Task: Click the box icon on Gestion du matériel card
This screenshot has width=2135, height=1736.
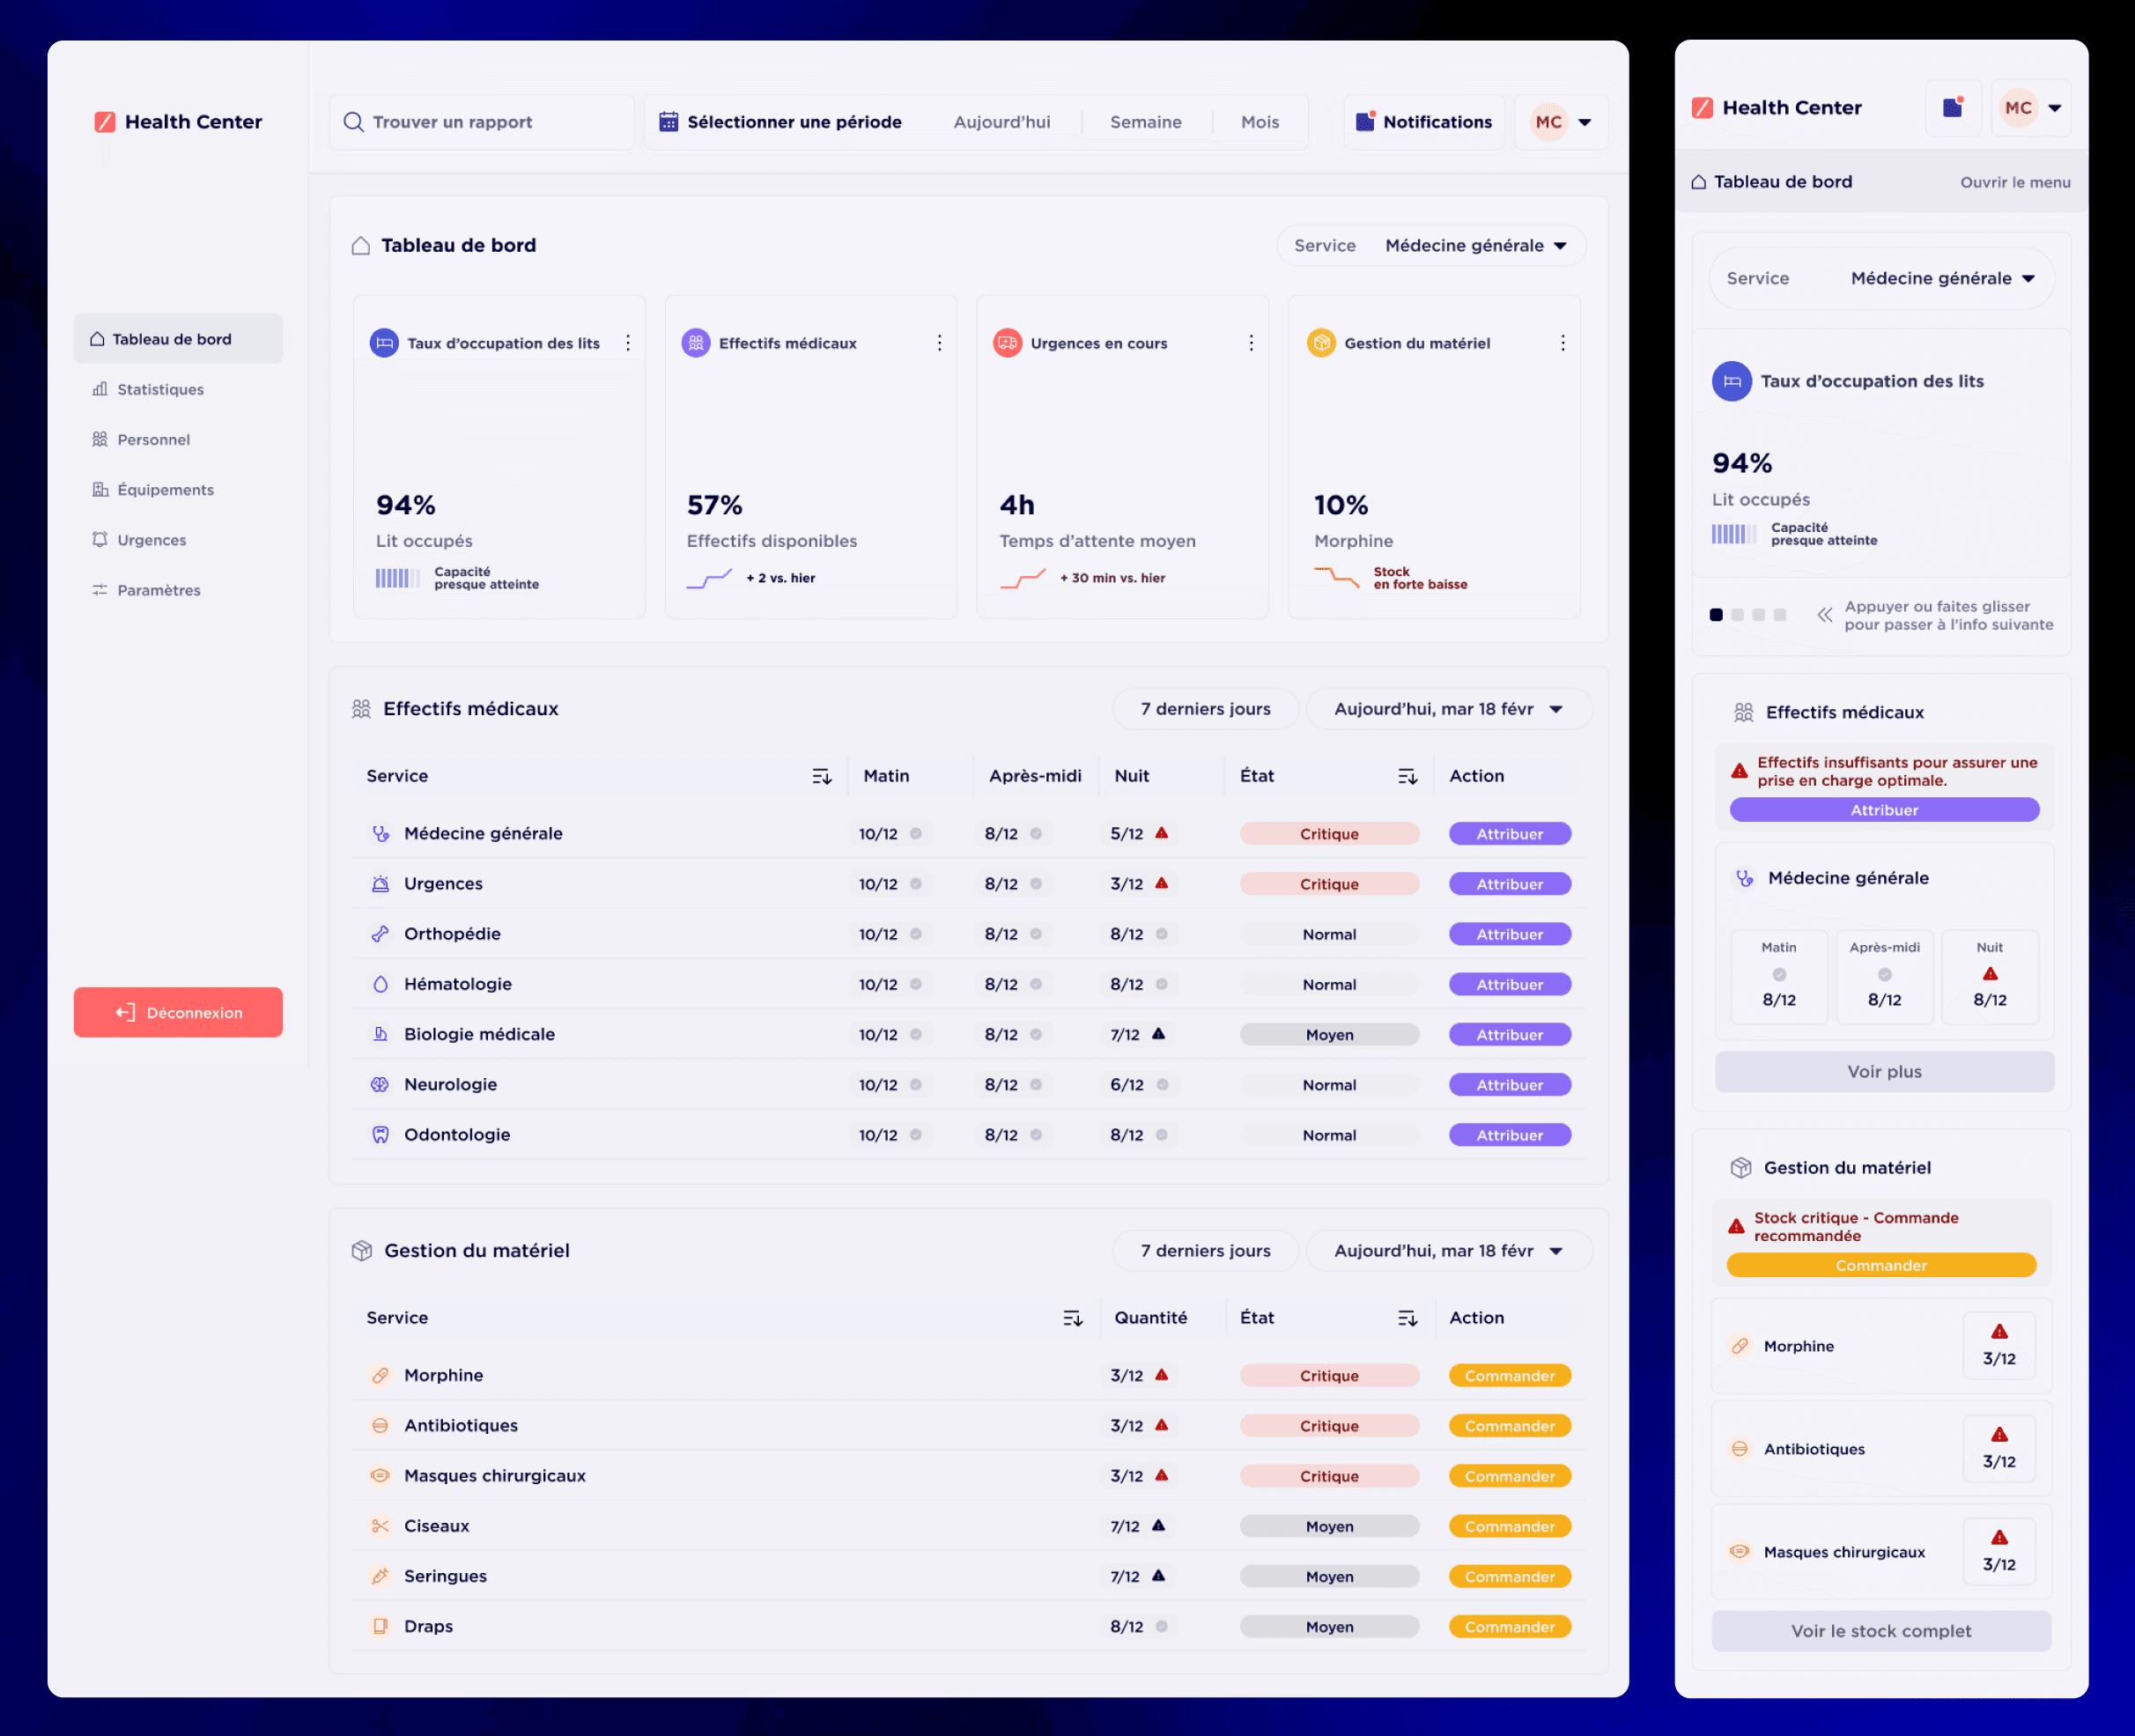Action: click(1321, 343)
